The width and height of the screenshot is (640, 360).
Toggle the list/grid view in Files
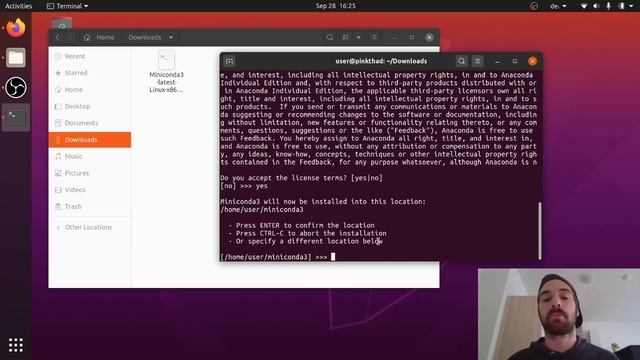[346, 37]
